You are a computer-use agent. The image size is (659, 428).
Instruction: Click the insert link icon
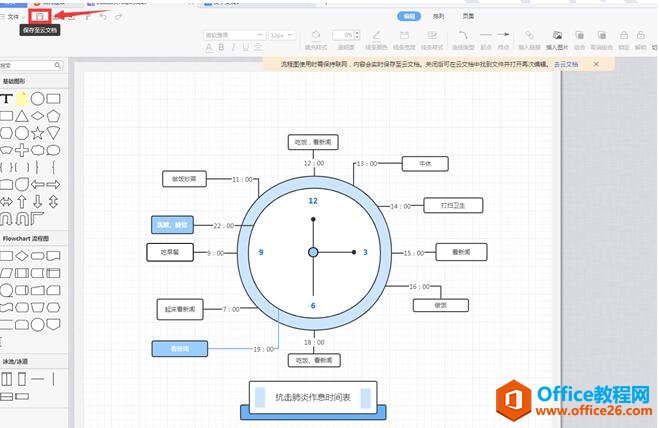[x=529, y=35]
